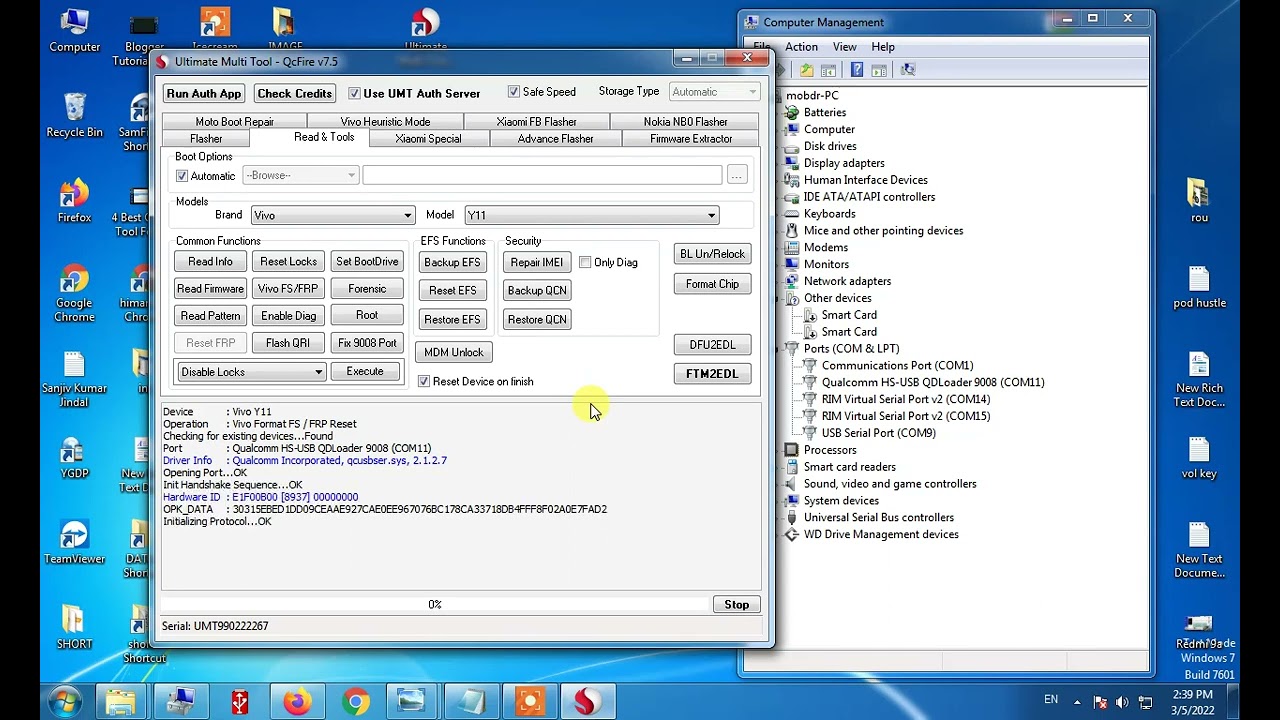Click Run Auth App button
Viewport: 1280px width, 720px height.
(204, 93)
